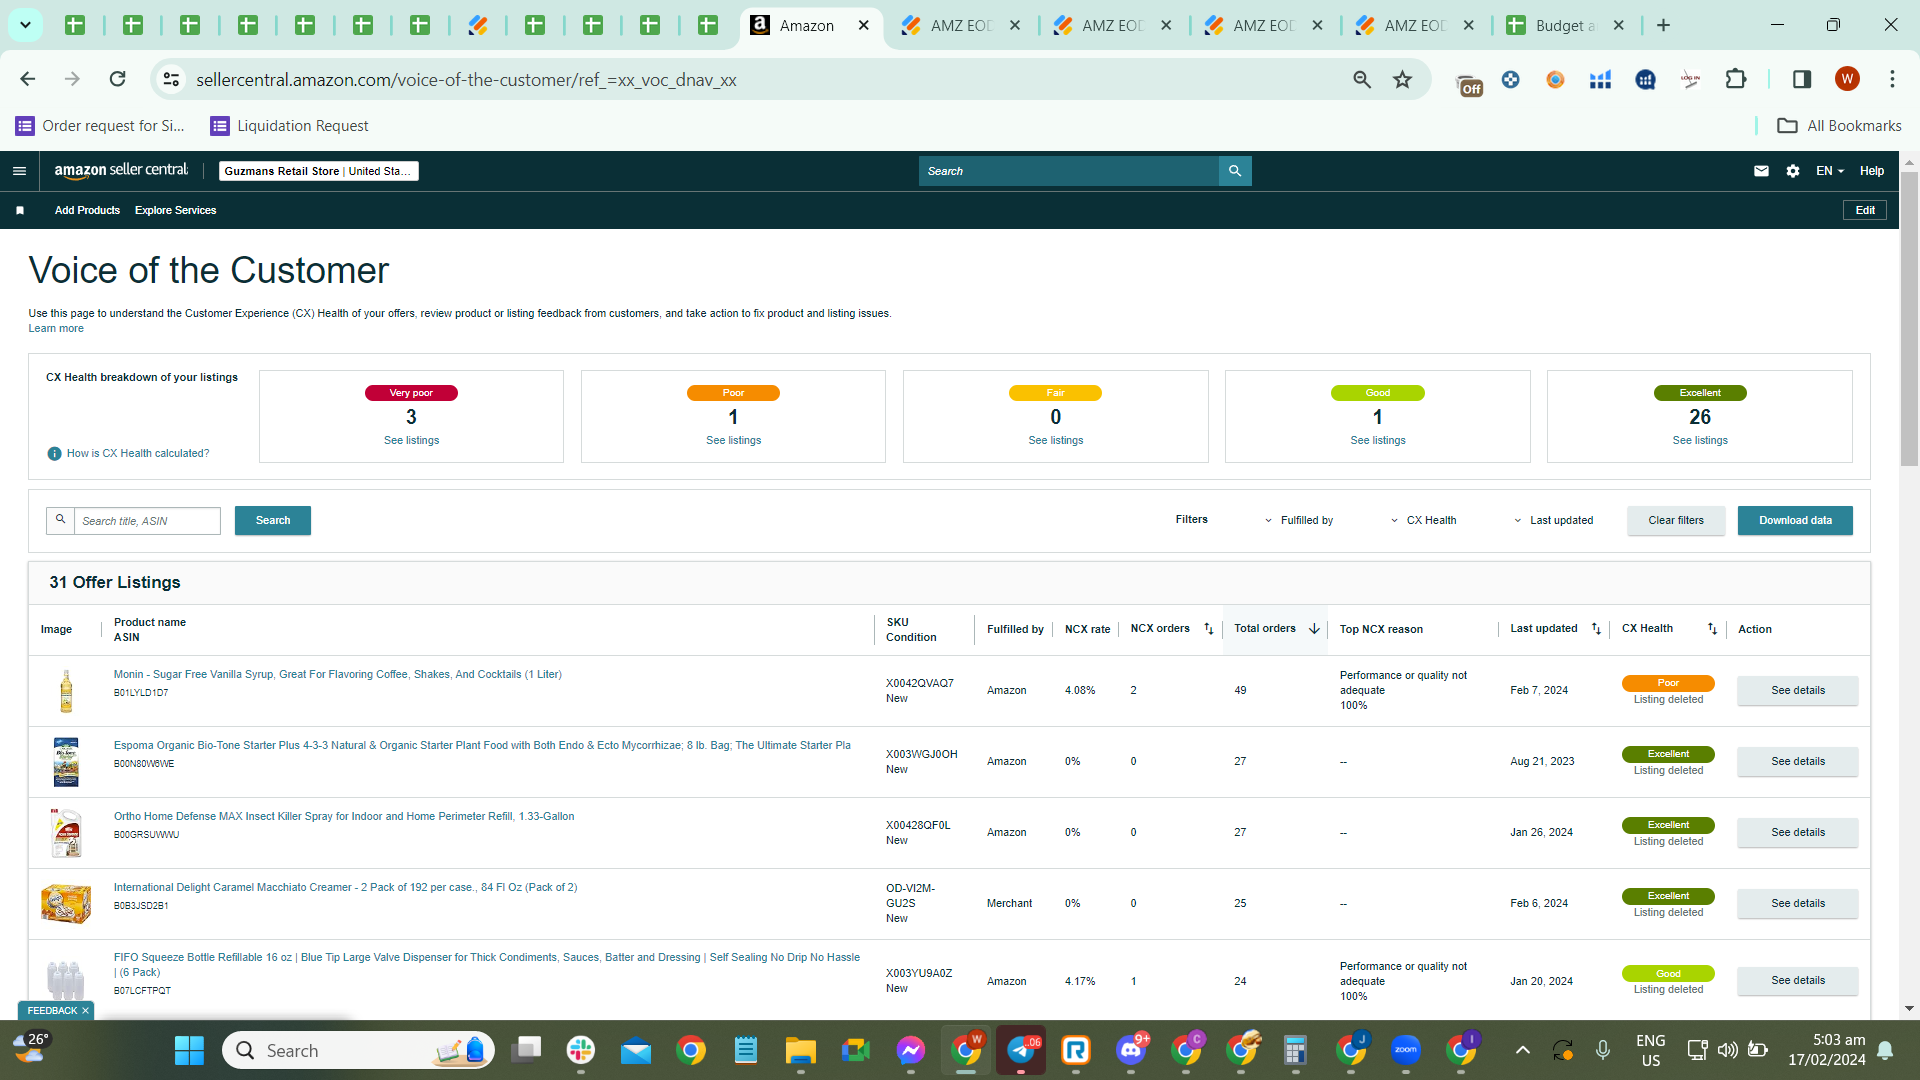Reload the page in Chrome
Screen dimensions: 1920x1080
point(118,79)
